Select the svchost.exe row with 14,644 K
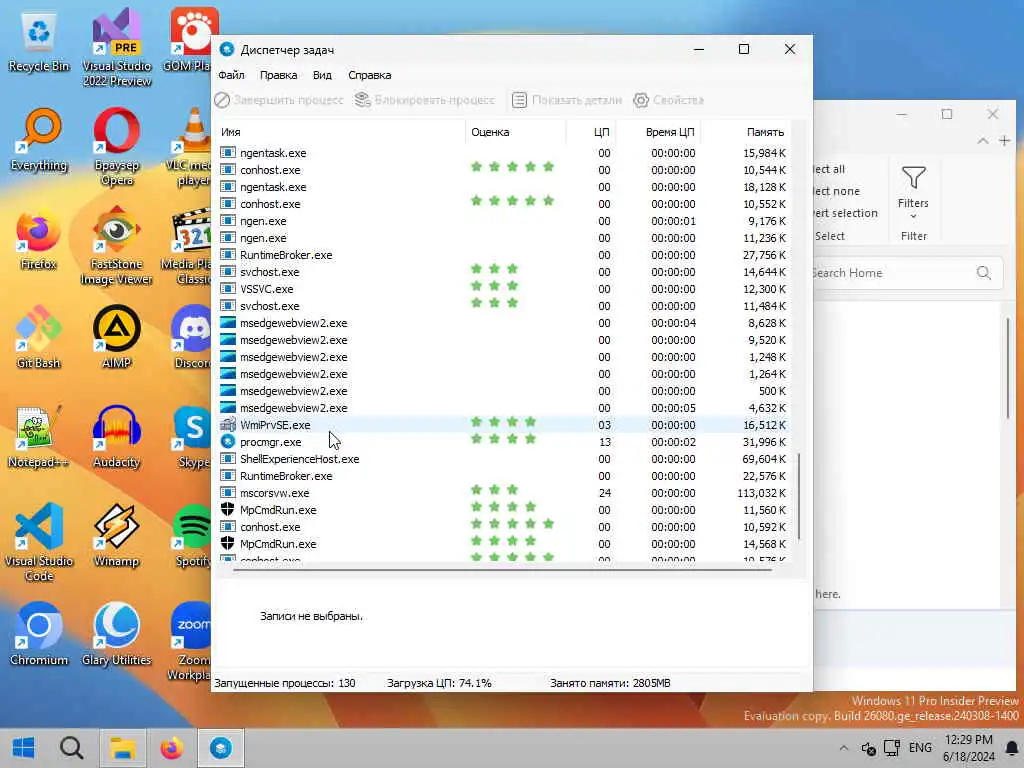1024x768 pixels. (x=503, y=272)
